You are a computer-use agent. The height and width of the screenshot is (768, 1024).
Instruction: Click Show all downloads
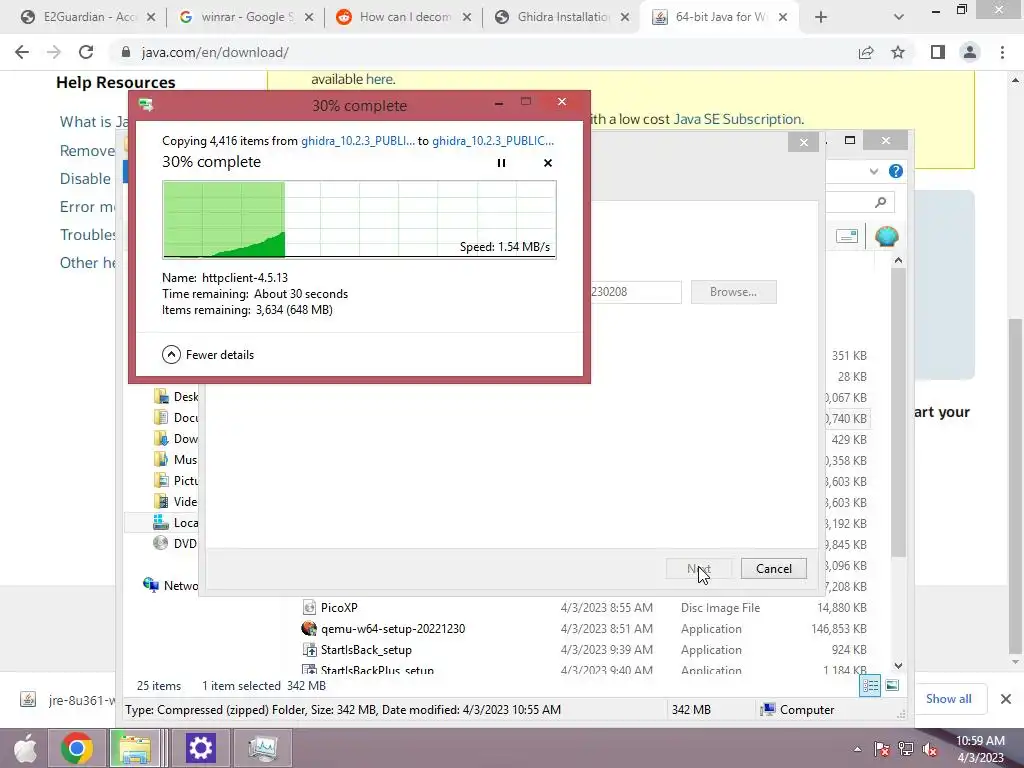pyautogui.click(x=948, y=699)
